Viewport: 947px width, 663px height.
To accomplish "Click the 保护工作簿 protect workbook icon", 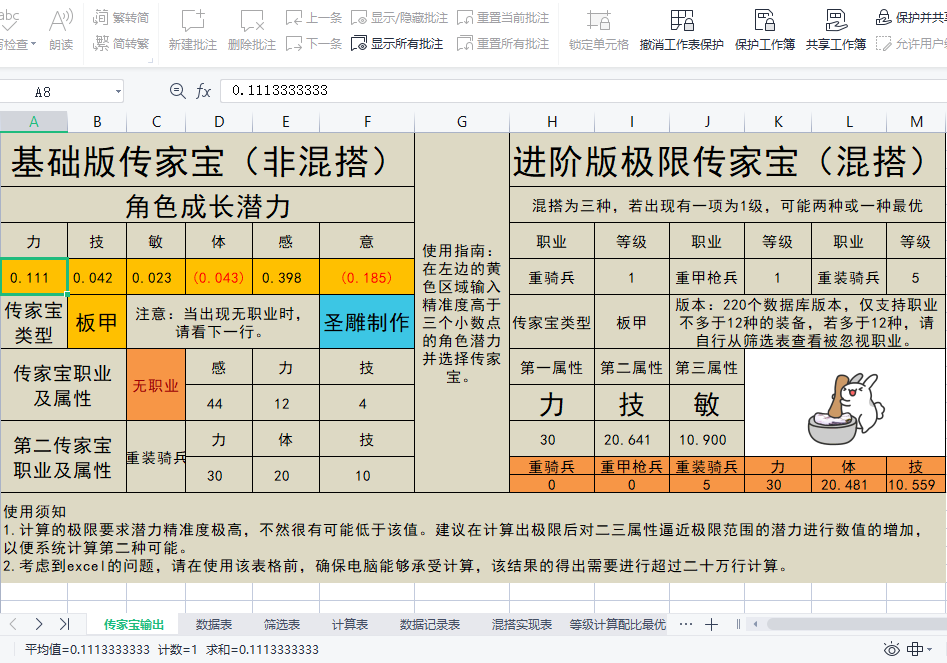I will [765, 21].
